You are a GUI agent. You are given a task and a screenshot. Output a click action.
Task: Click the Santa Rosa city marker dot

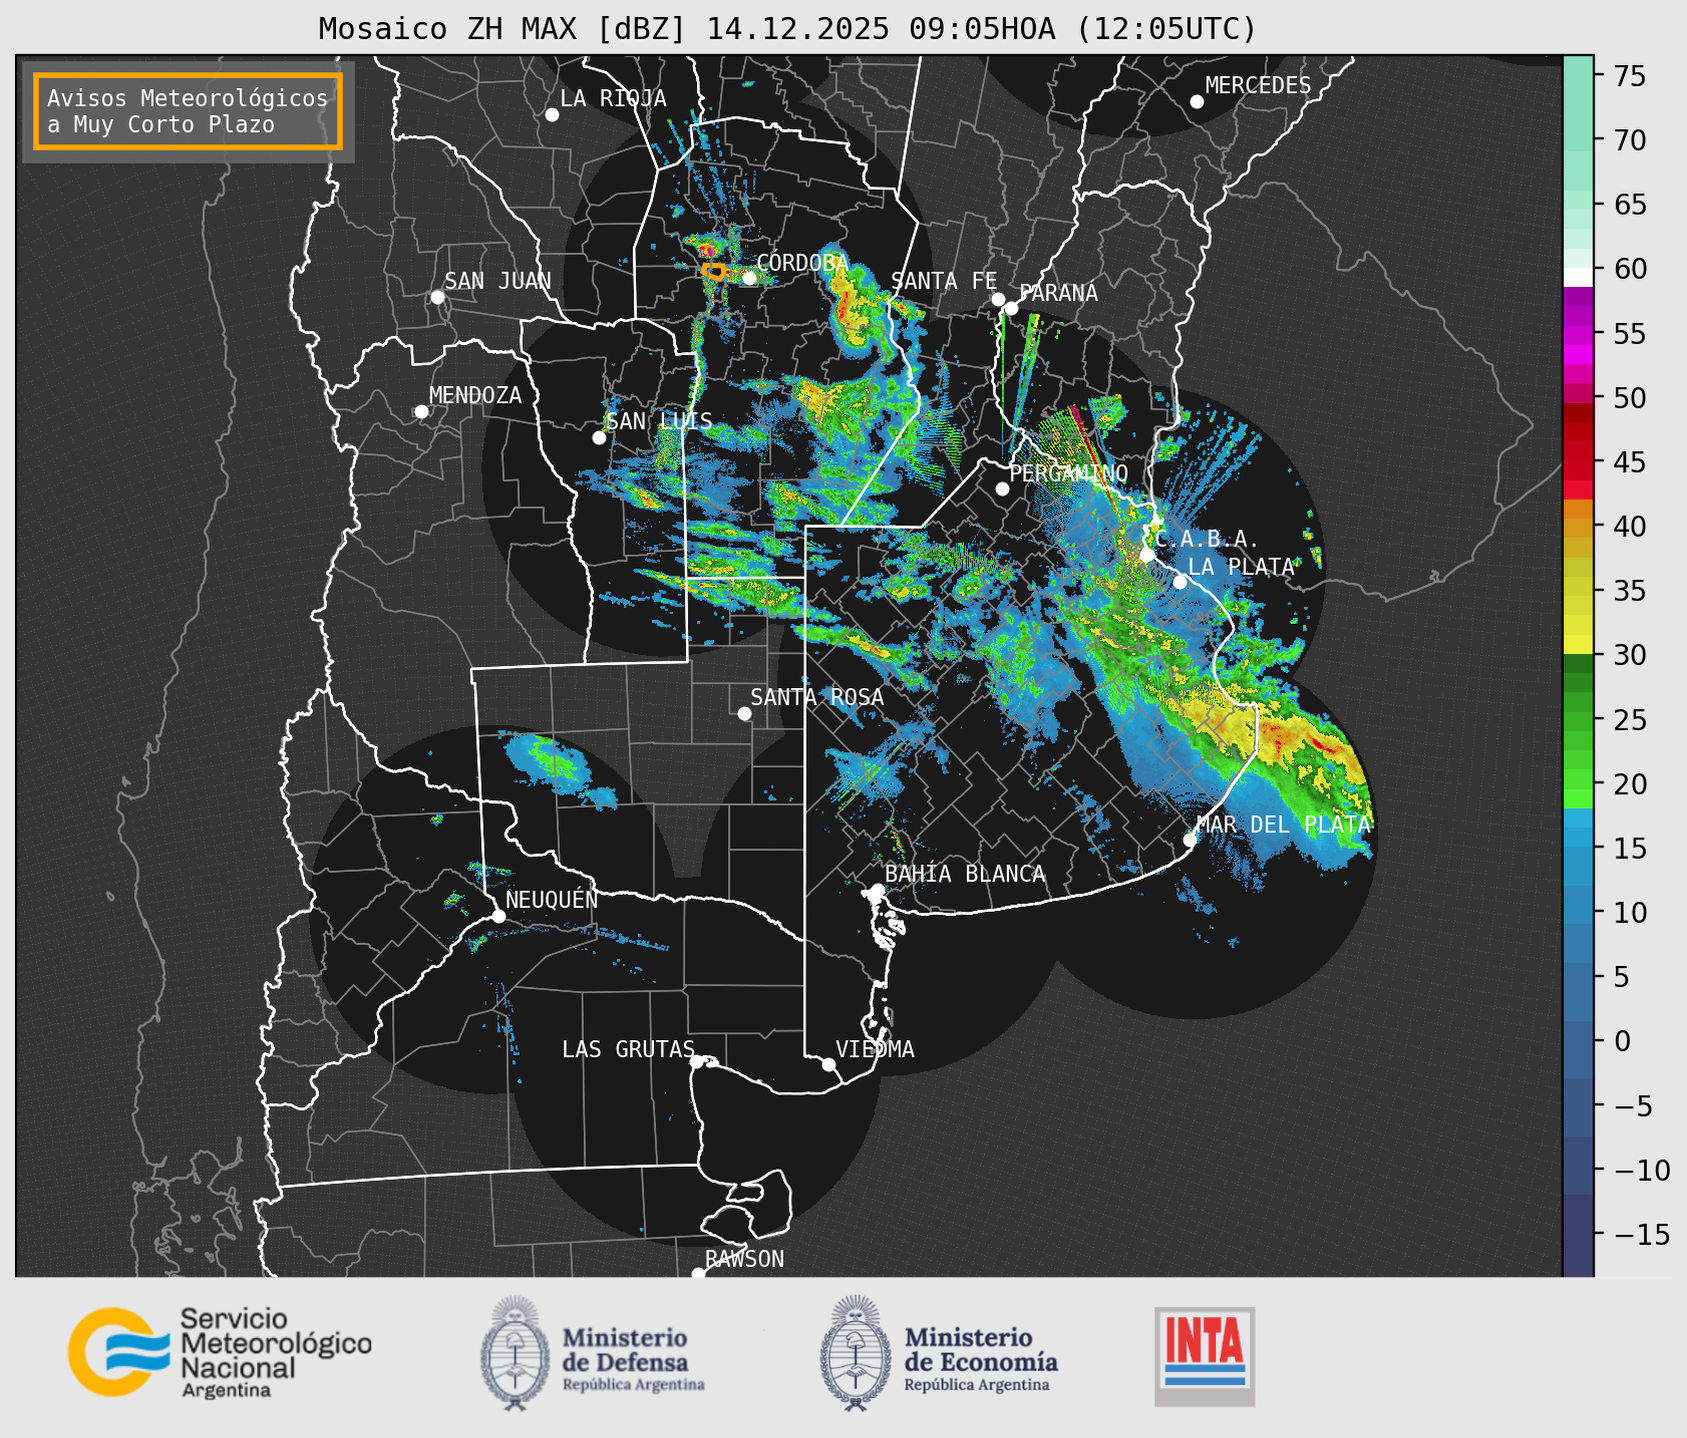pyautogui.click(x=744, y=714)
